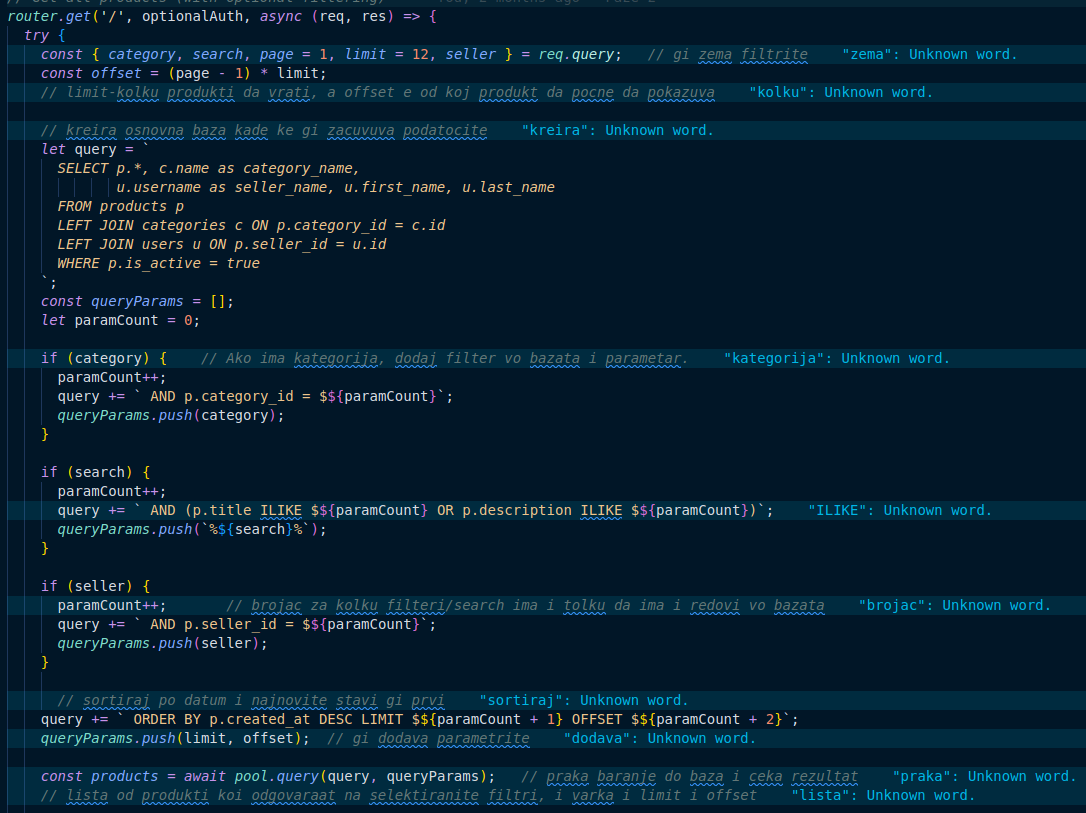Place cursor on the WHERE p.is_active line
Image resolution: width=1086 pixels, height=813 pixels.
coord(158,263)
